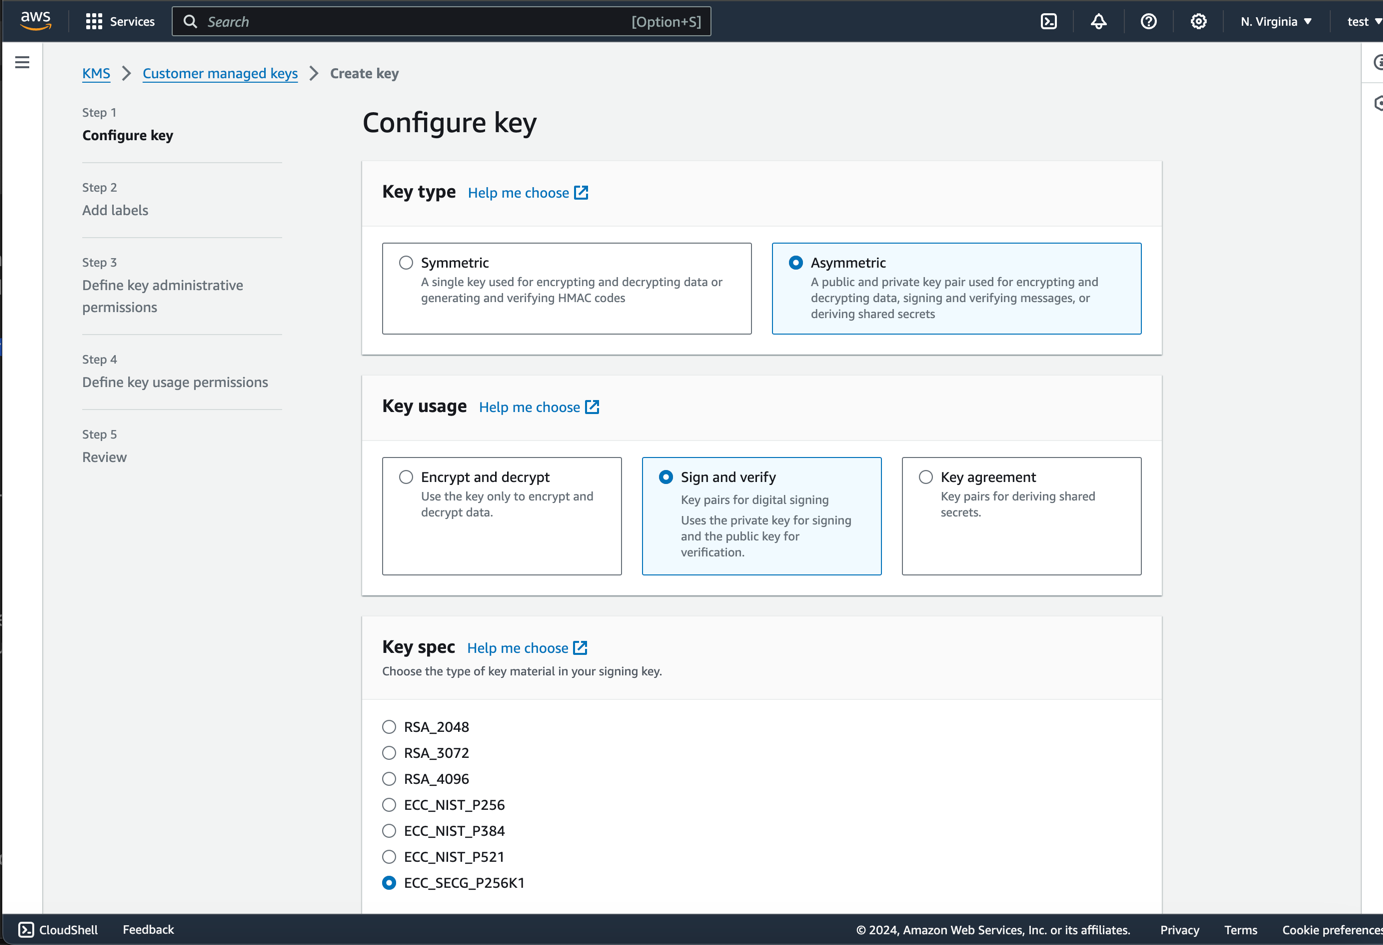1383x945 pixels.
Task: Open the test account dropdown
Action: (1364, 21)
